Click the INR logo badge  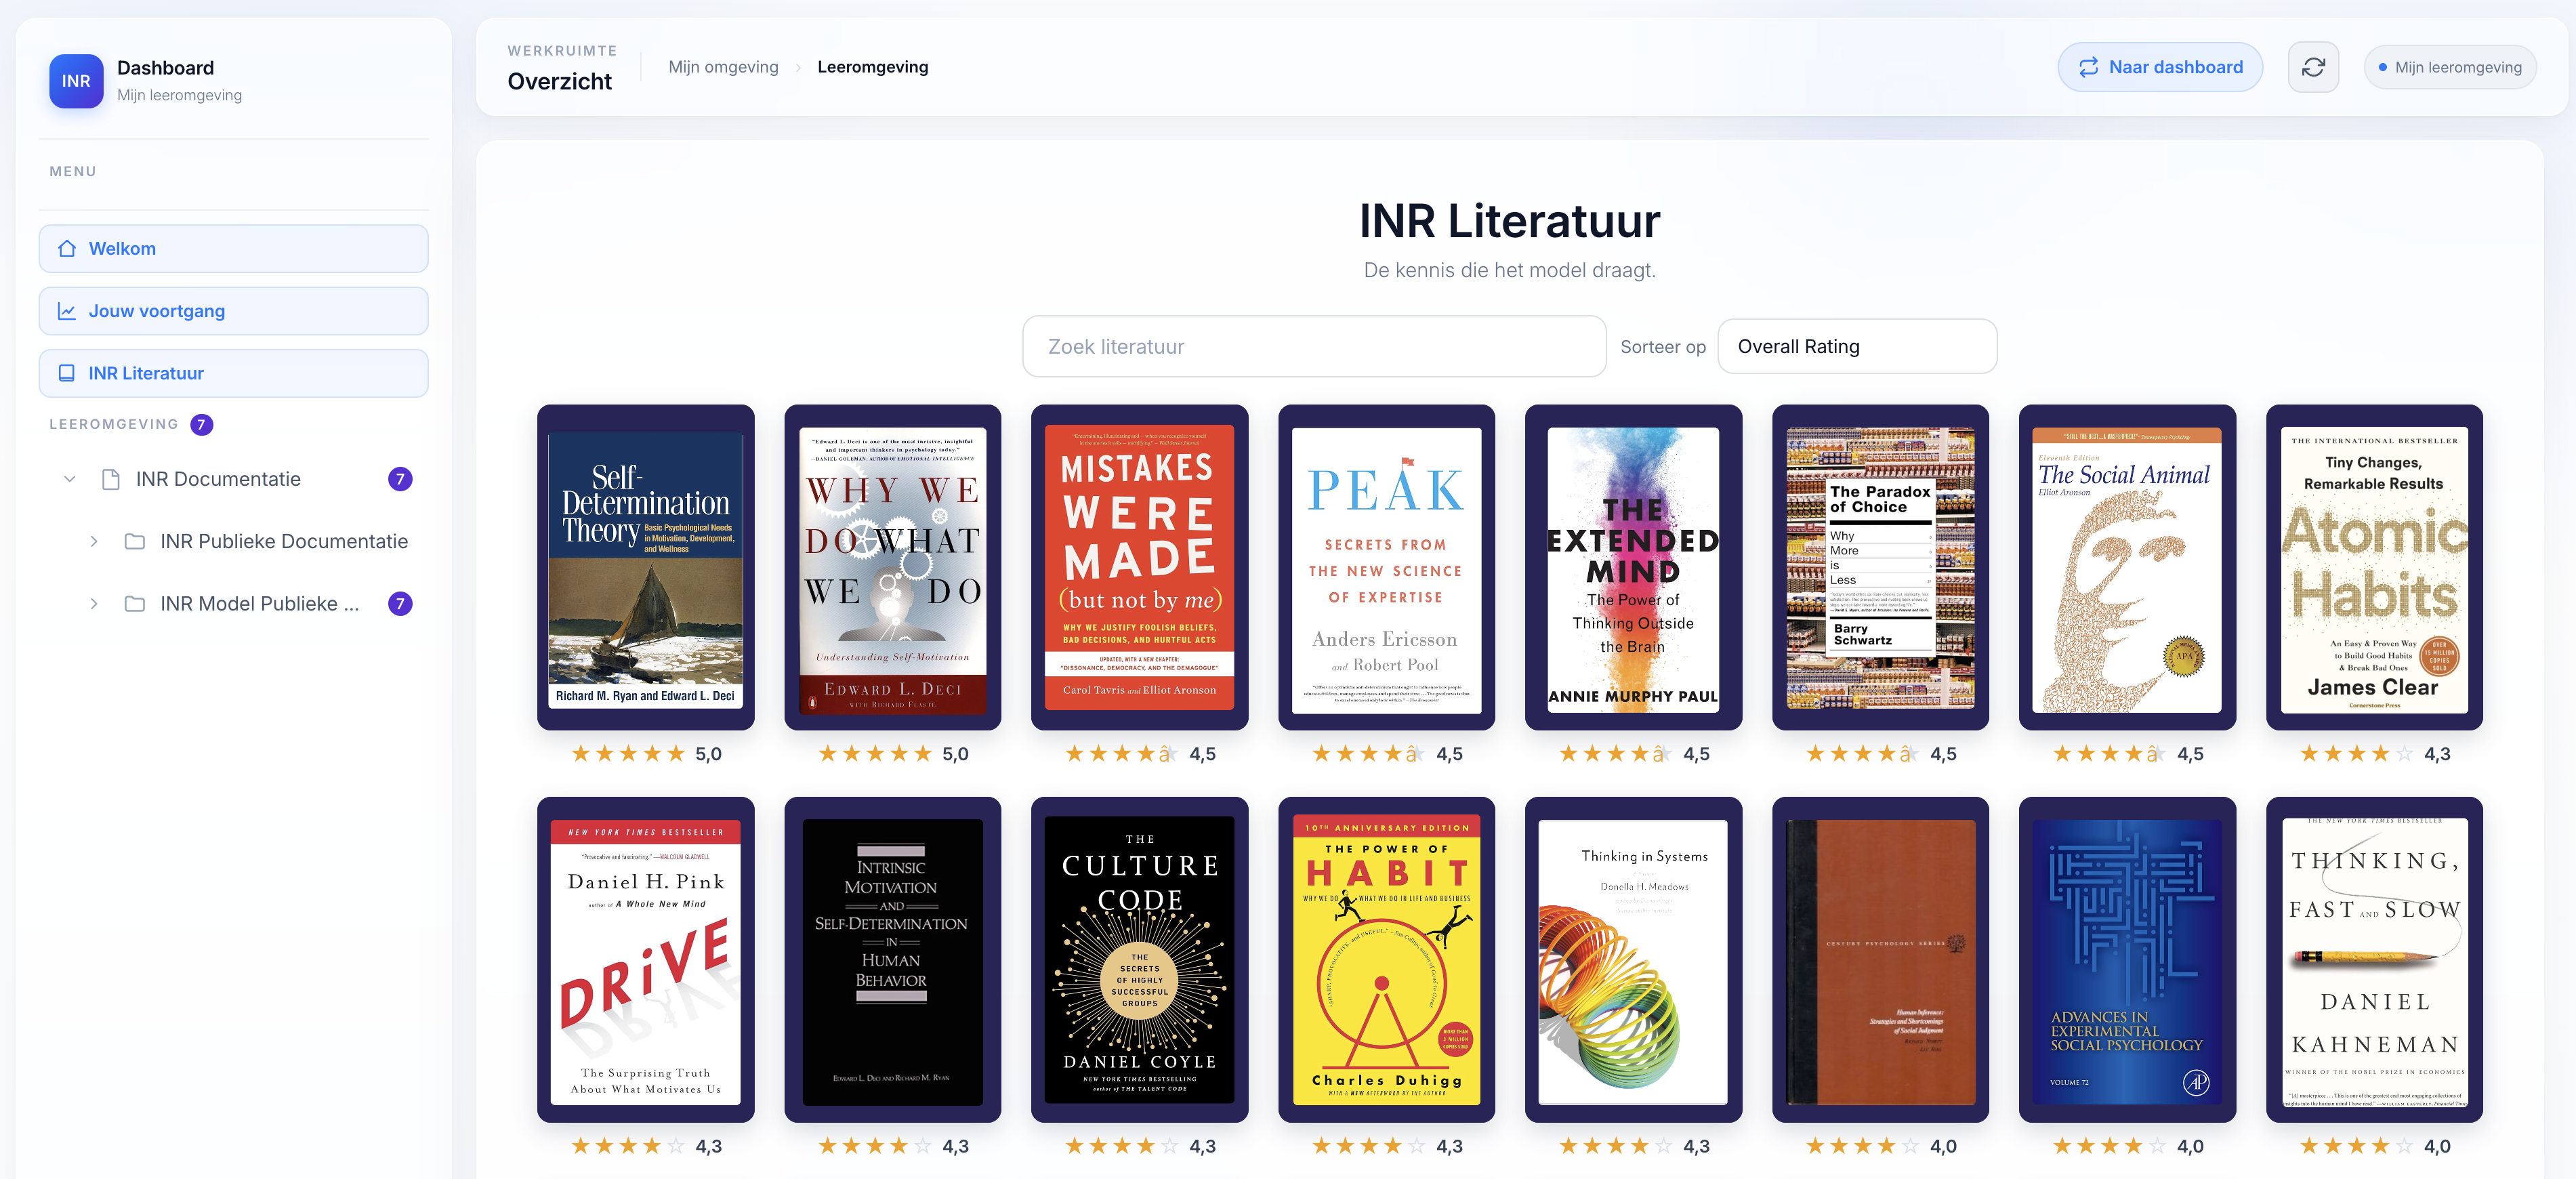pyautogui.click(x=76, y=81)
